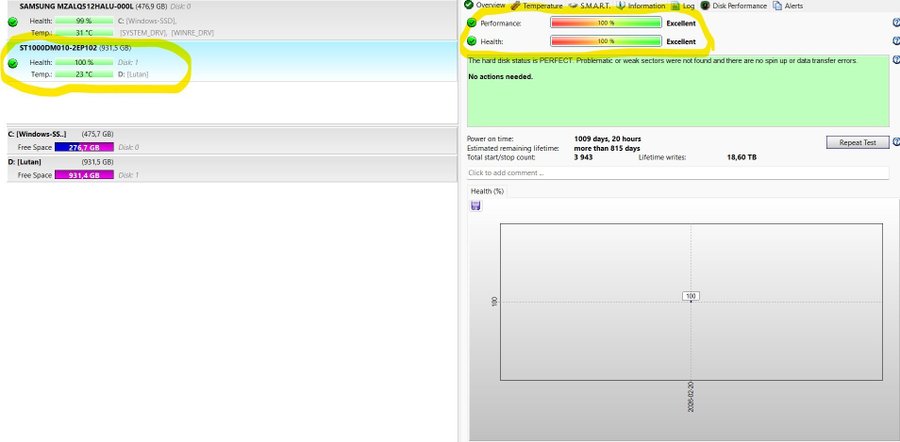The height and width of the screenshot is (442, 900).
Task: Click the Information tab icon
Action: pyautogui.click(x=621, y=6)
